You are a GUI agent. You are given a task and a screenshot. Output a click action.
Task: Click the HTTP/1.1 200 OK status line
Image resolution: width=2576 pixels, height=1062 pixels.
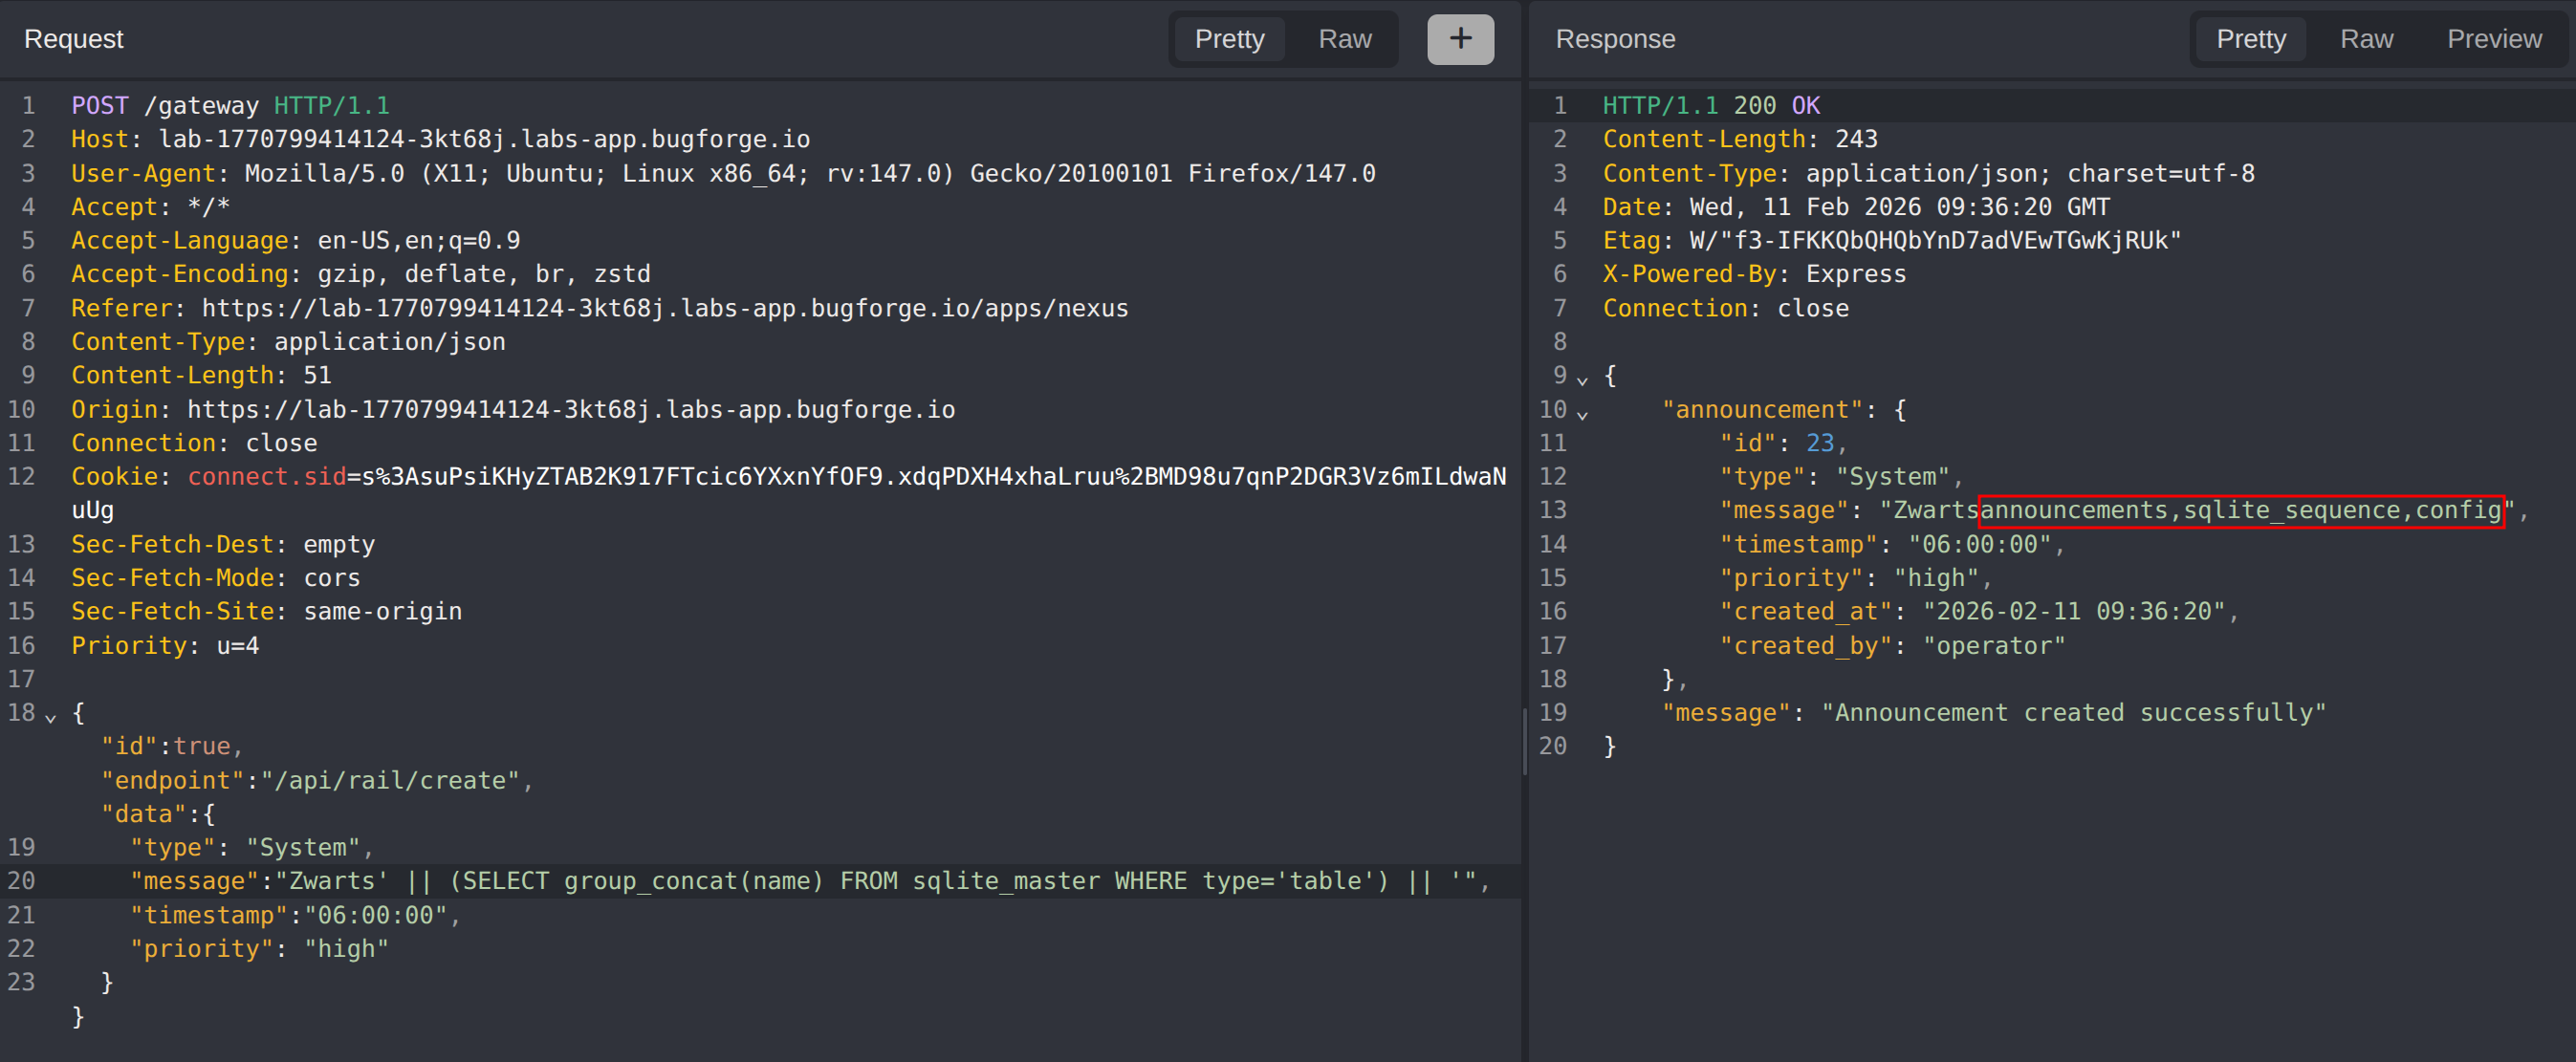[x=1710, y=106]
